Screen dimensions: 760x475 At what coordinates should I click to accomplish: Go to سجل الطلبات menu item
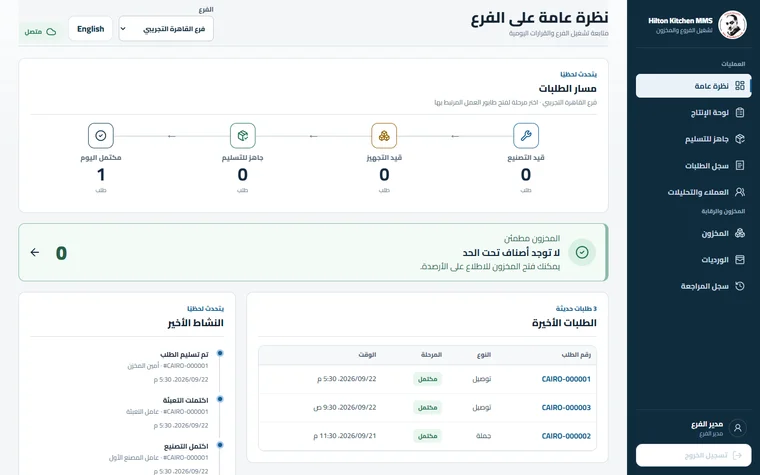[x=694, y=166]
